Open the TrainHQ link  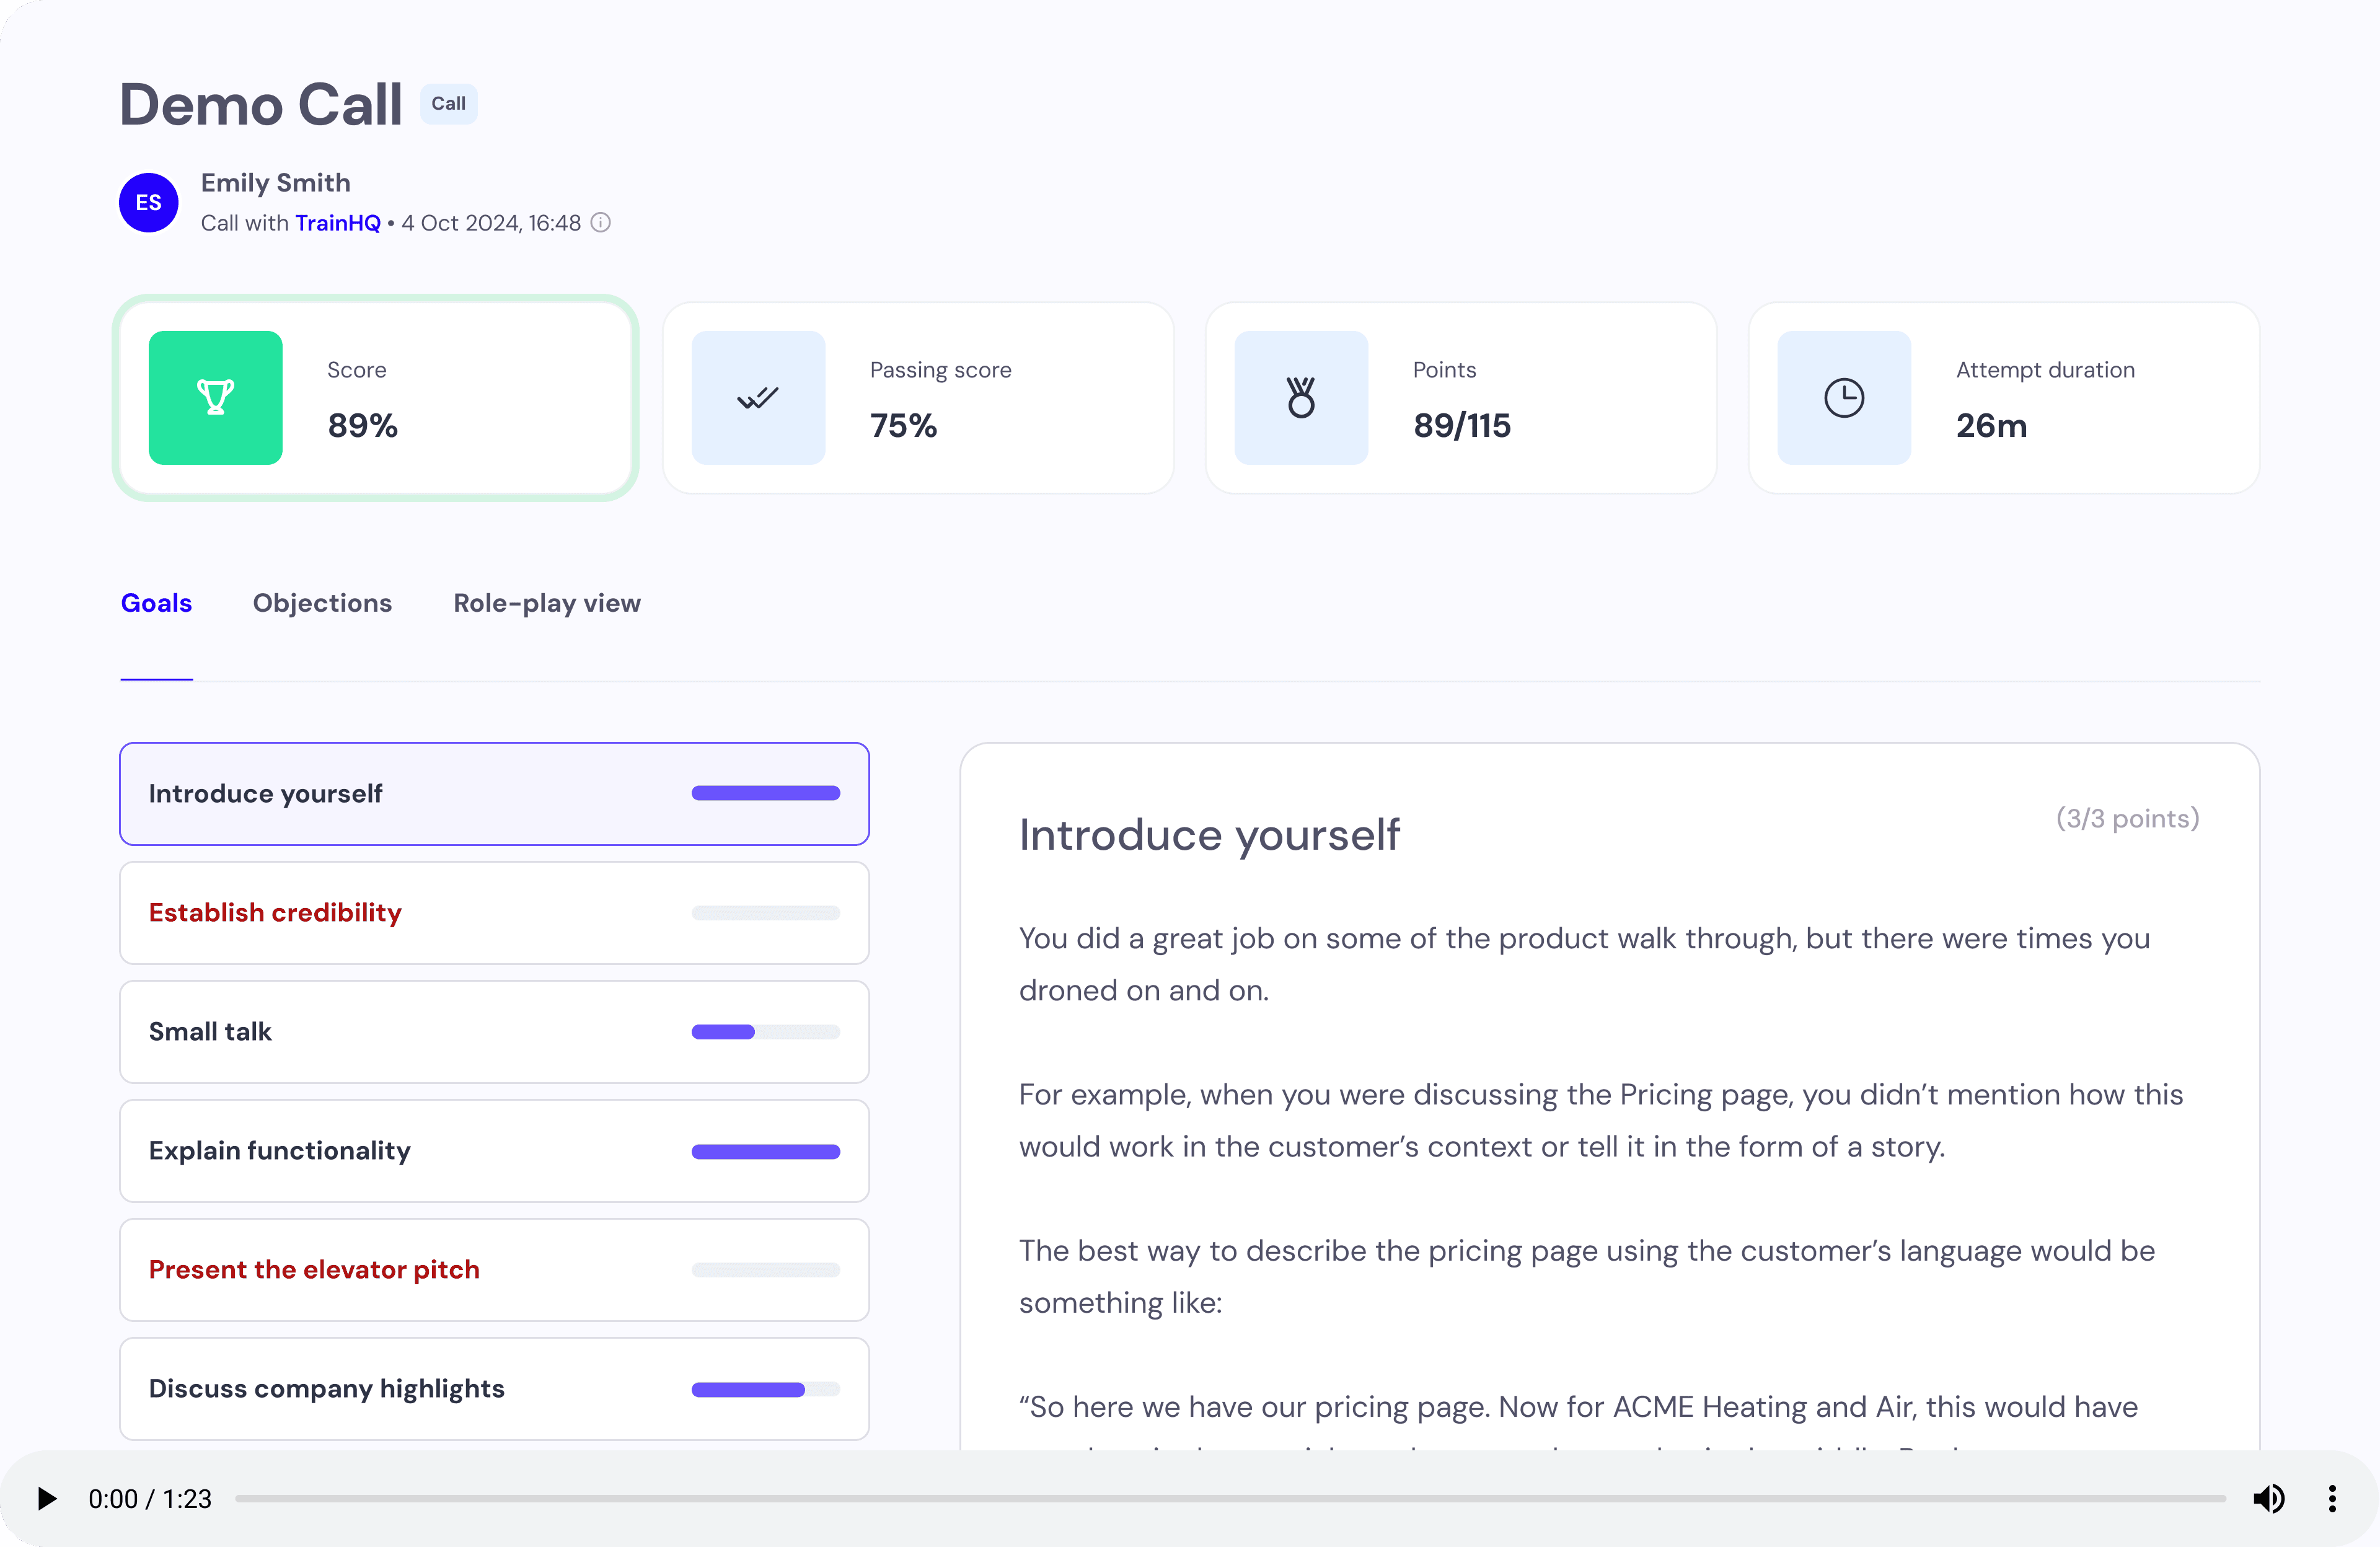coord(338,223)
